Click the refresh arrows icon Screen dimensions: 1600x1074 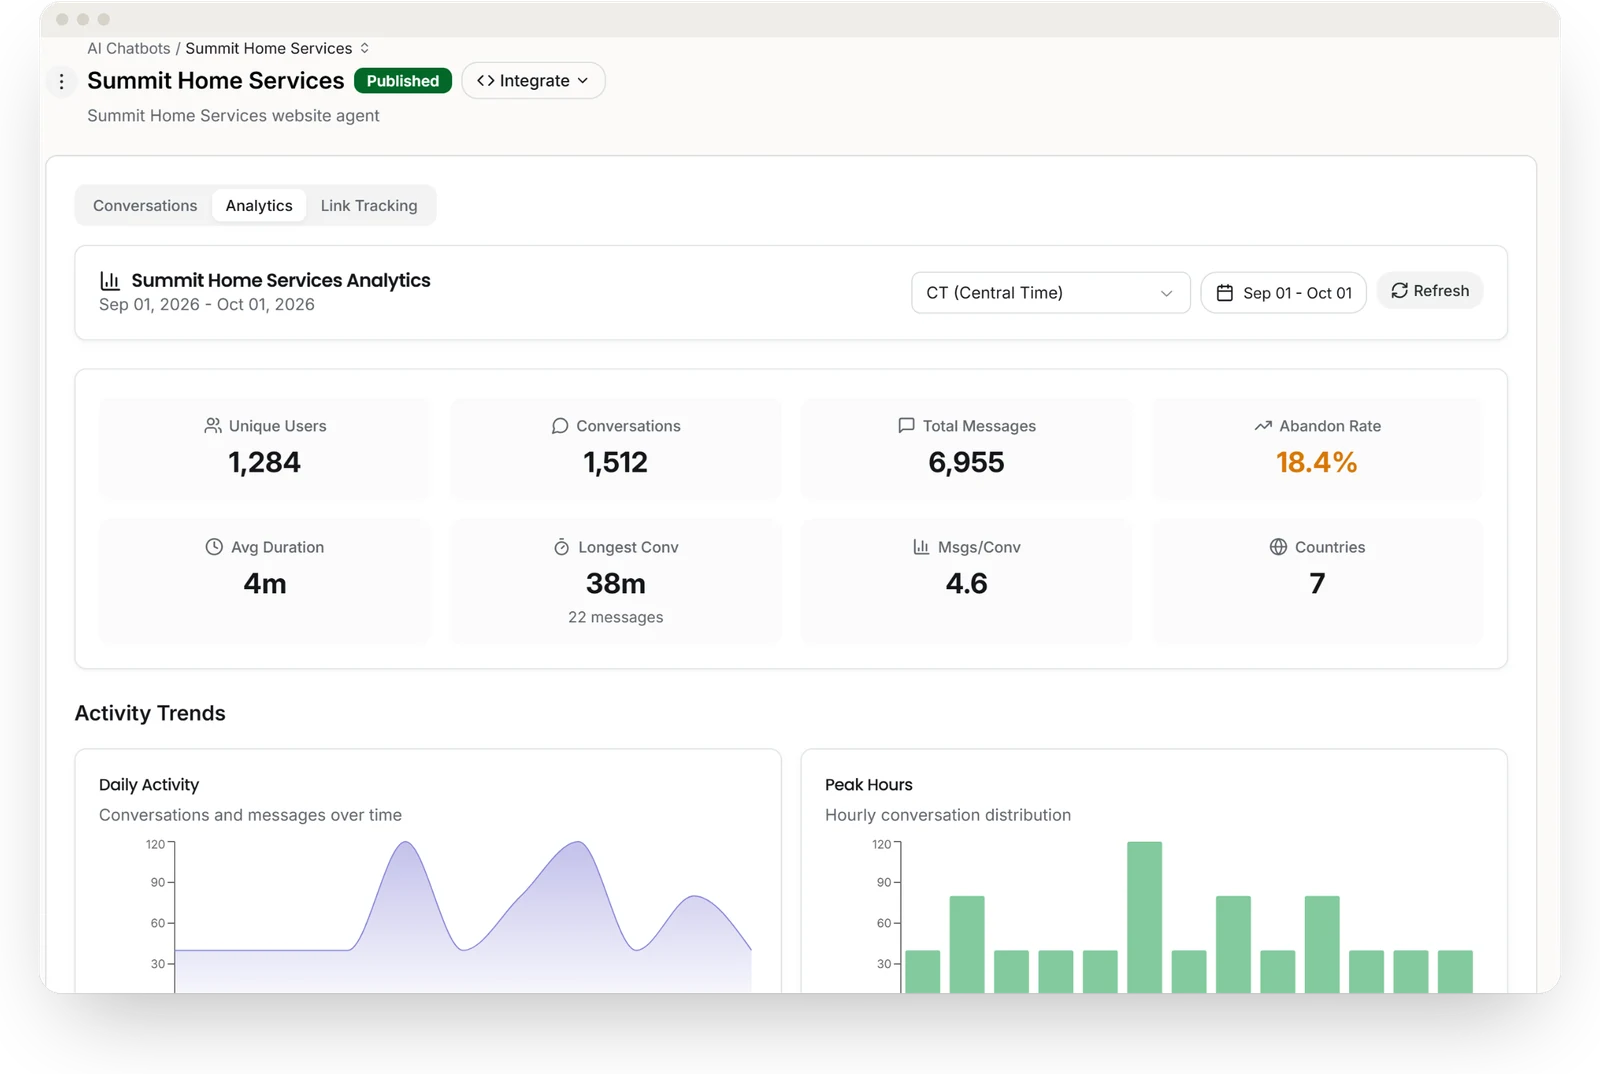pos(1399,291)
